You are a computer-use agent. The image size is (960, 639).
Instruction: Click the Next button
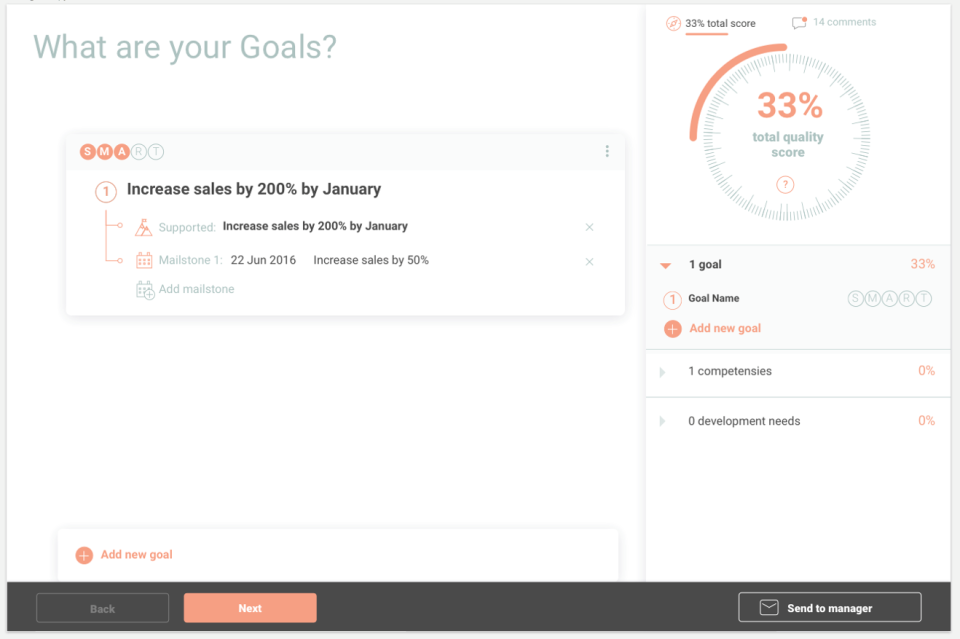coord(250,608)
